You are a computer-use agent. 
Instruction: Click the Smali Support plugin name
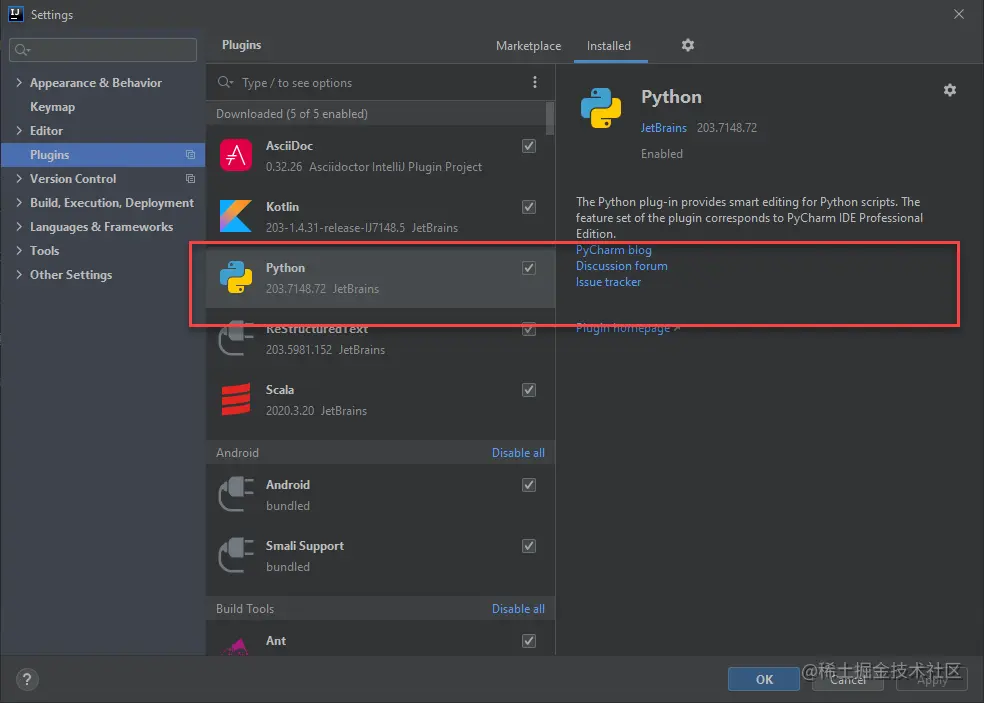(305, 546)
